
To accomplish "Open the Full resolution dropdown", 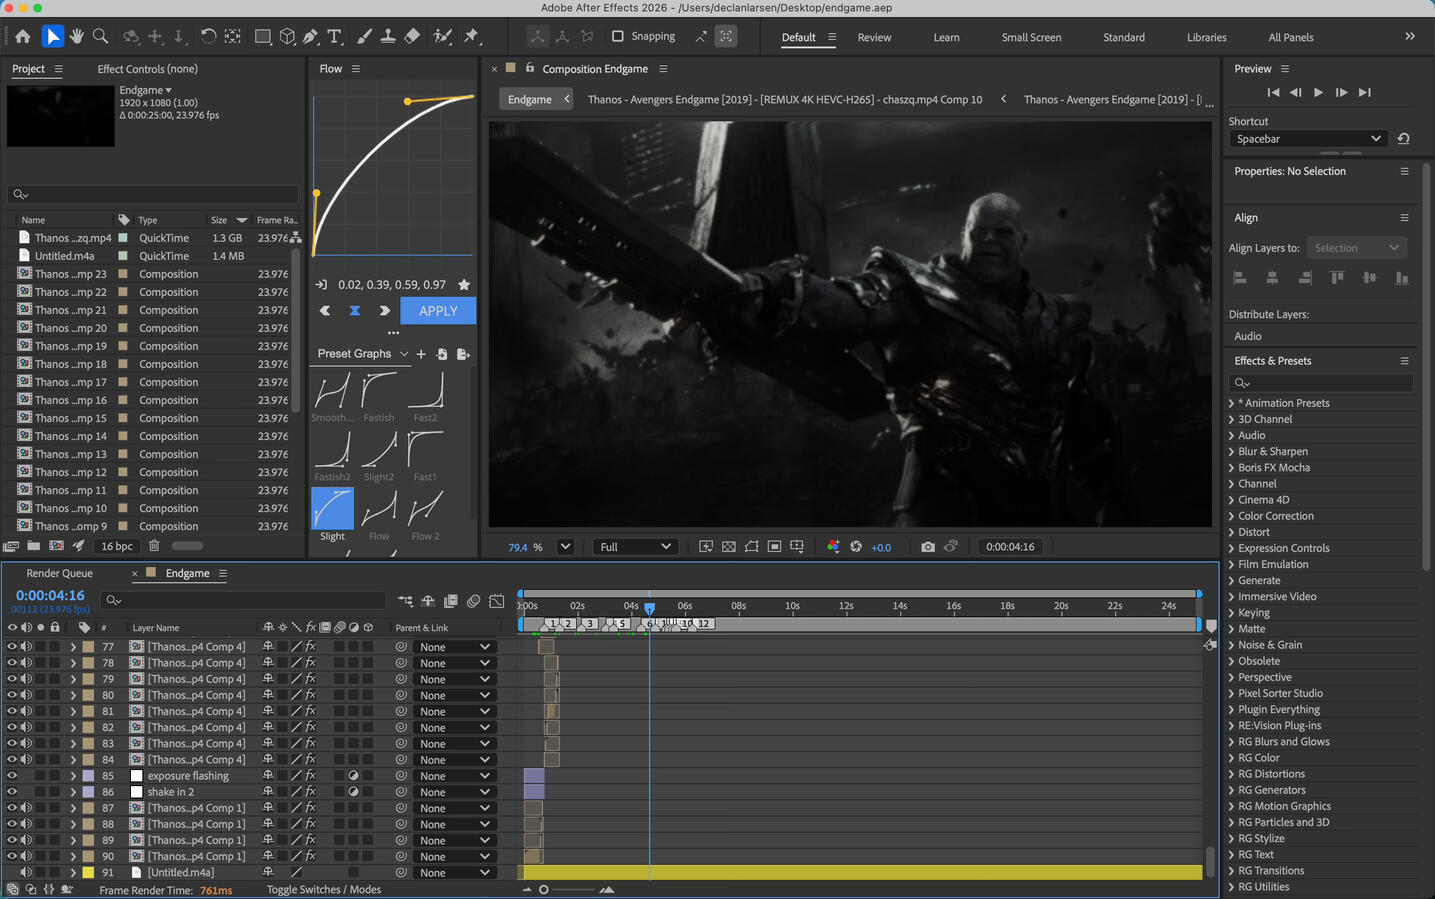I will point(635,547).
